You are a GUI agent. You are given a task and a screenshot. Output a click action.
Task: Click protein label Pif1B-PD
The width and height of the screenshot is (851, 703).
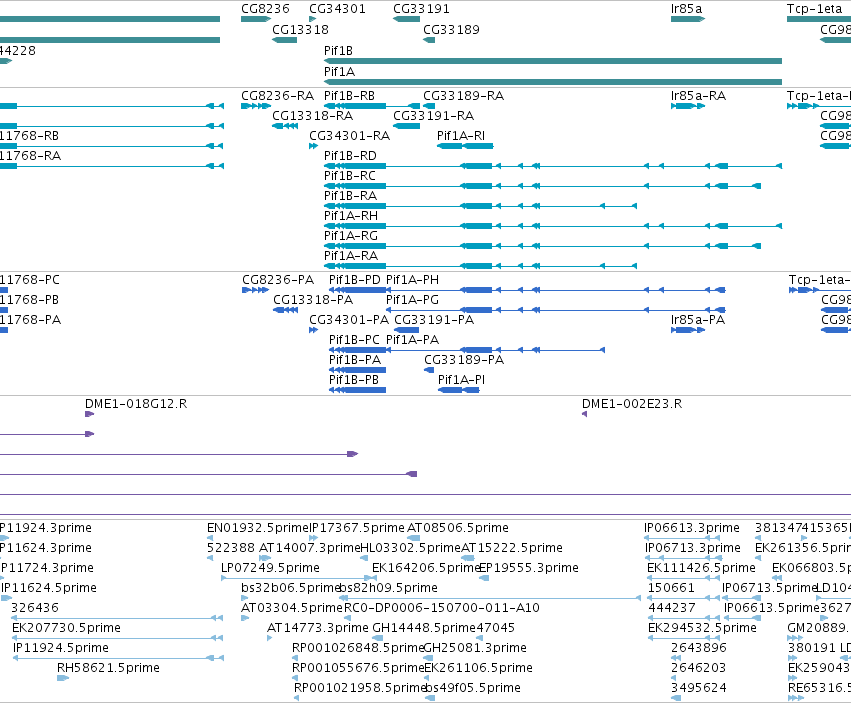click(x=354, y=280)
